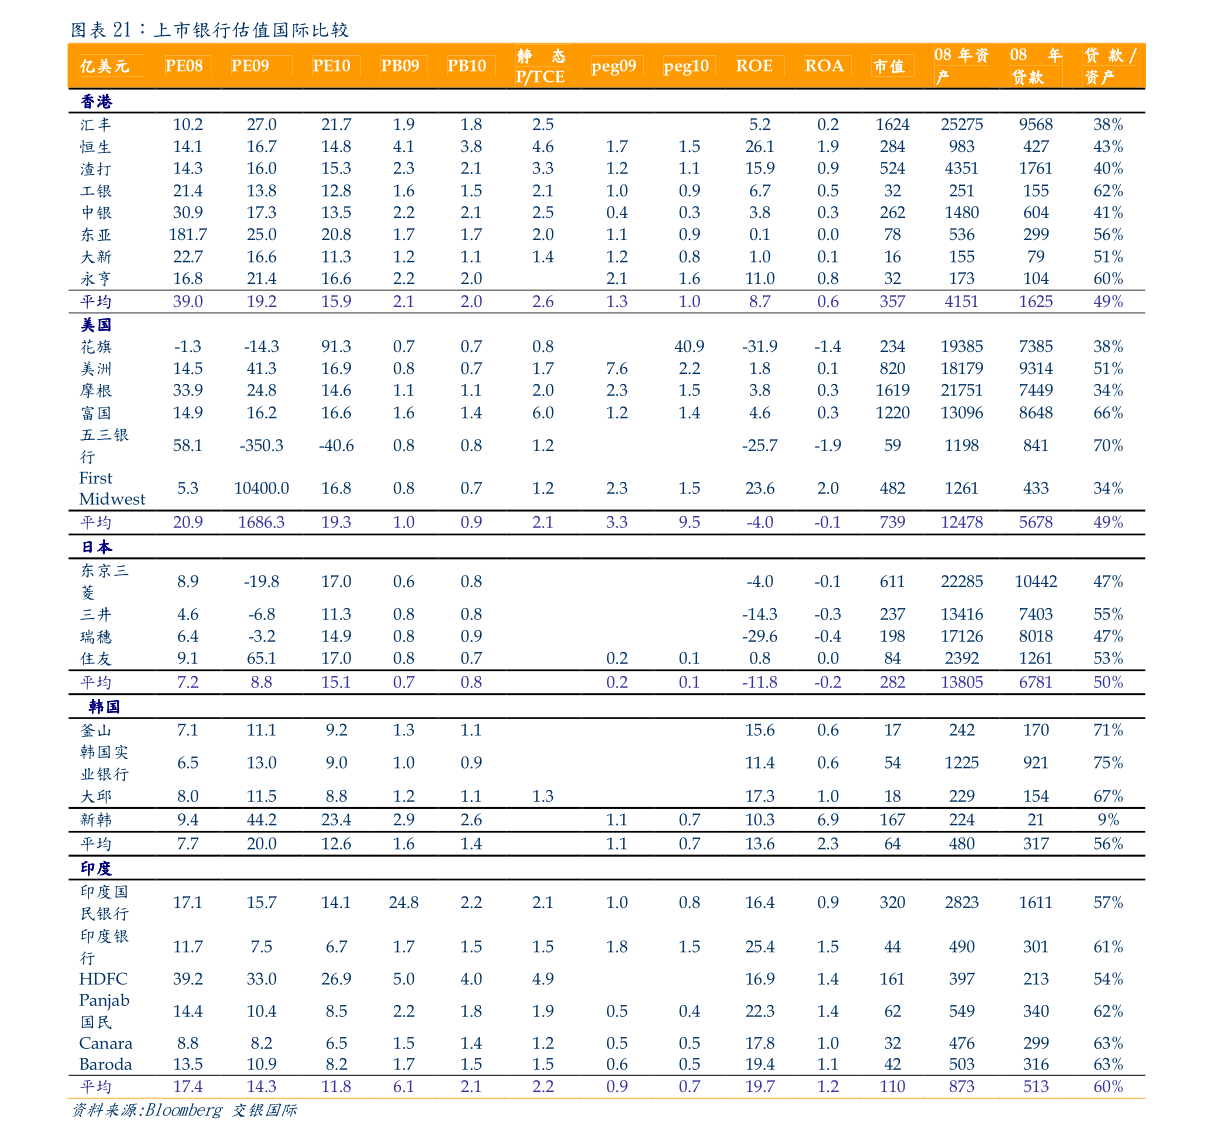
Task: Click the PE08 column header
Action: coord(184,66)
